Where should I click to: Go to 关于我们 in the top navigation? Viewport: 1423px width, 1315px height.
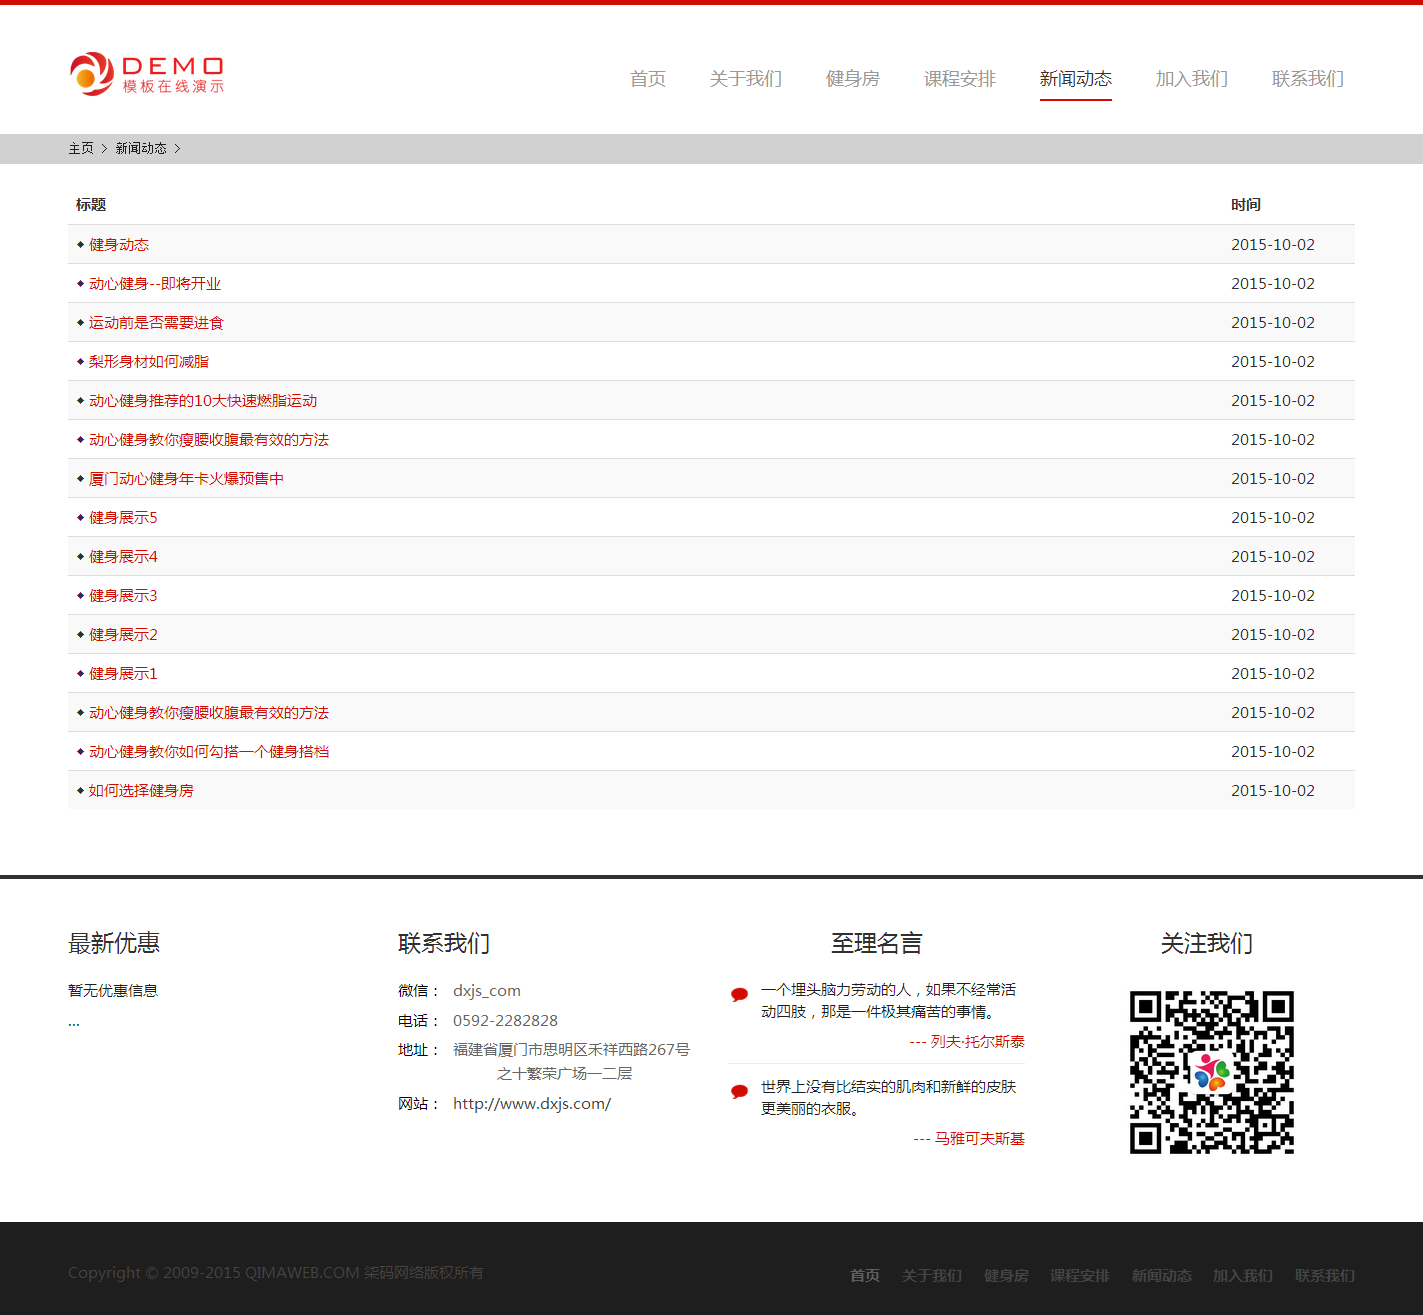(x=745, y=78)
